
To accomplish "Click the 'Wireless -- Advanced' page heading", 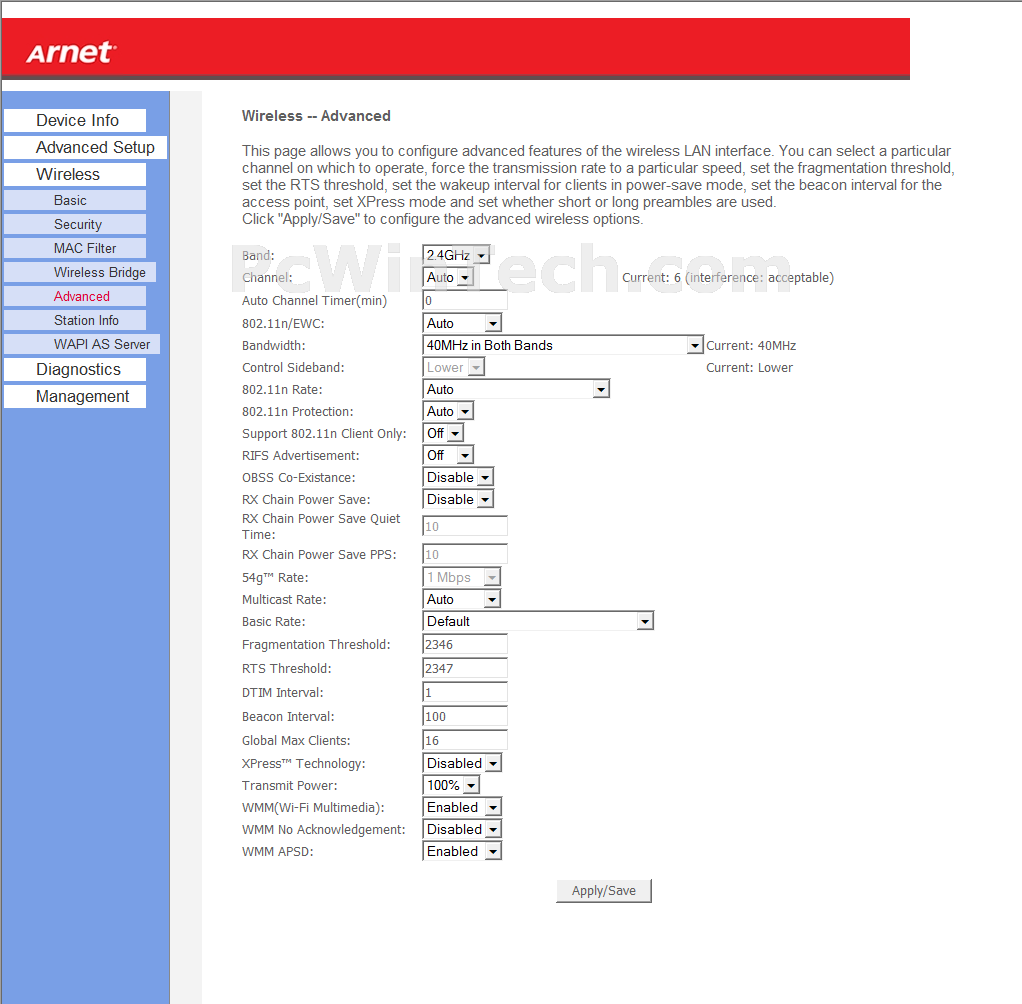I will [x=316, y=116].
